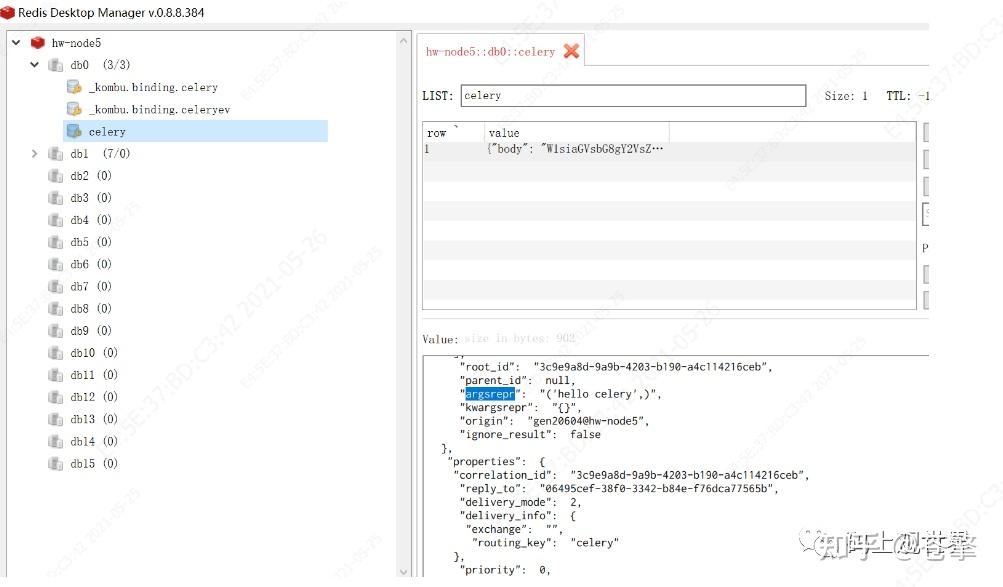Click the _kombu.binding.celeryev key icon
Image resolution: width=1003 pixels, height=587 pixels.
pyautogui.click(x=74, y=109)
